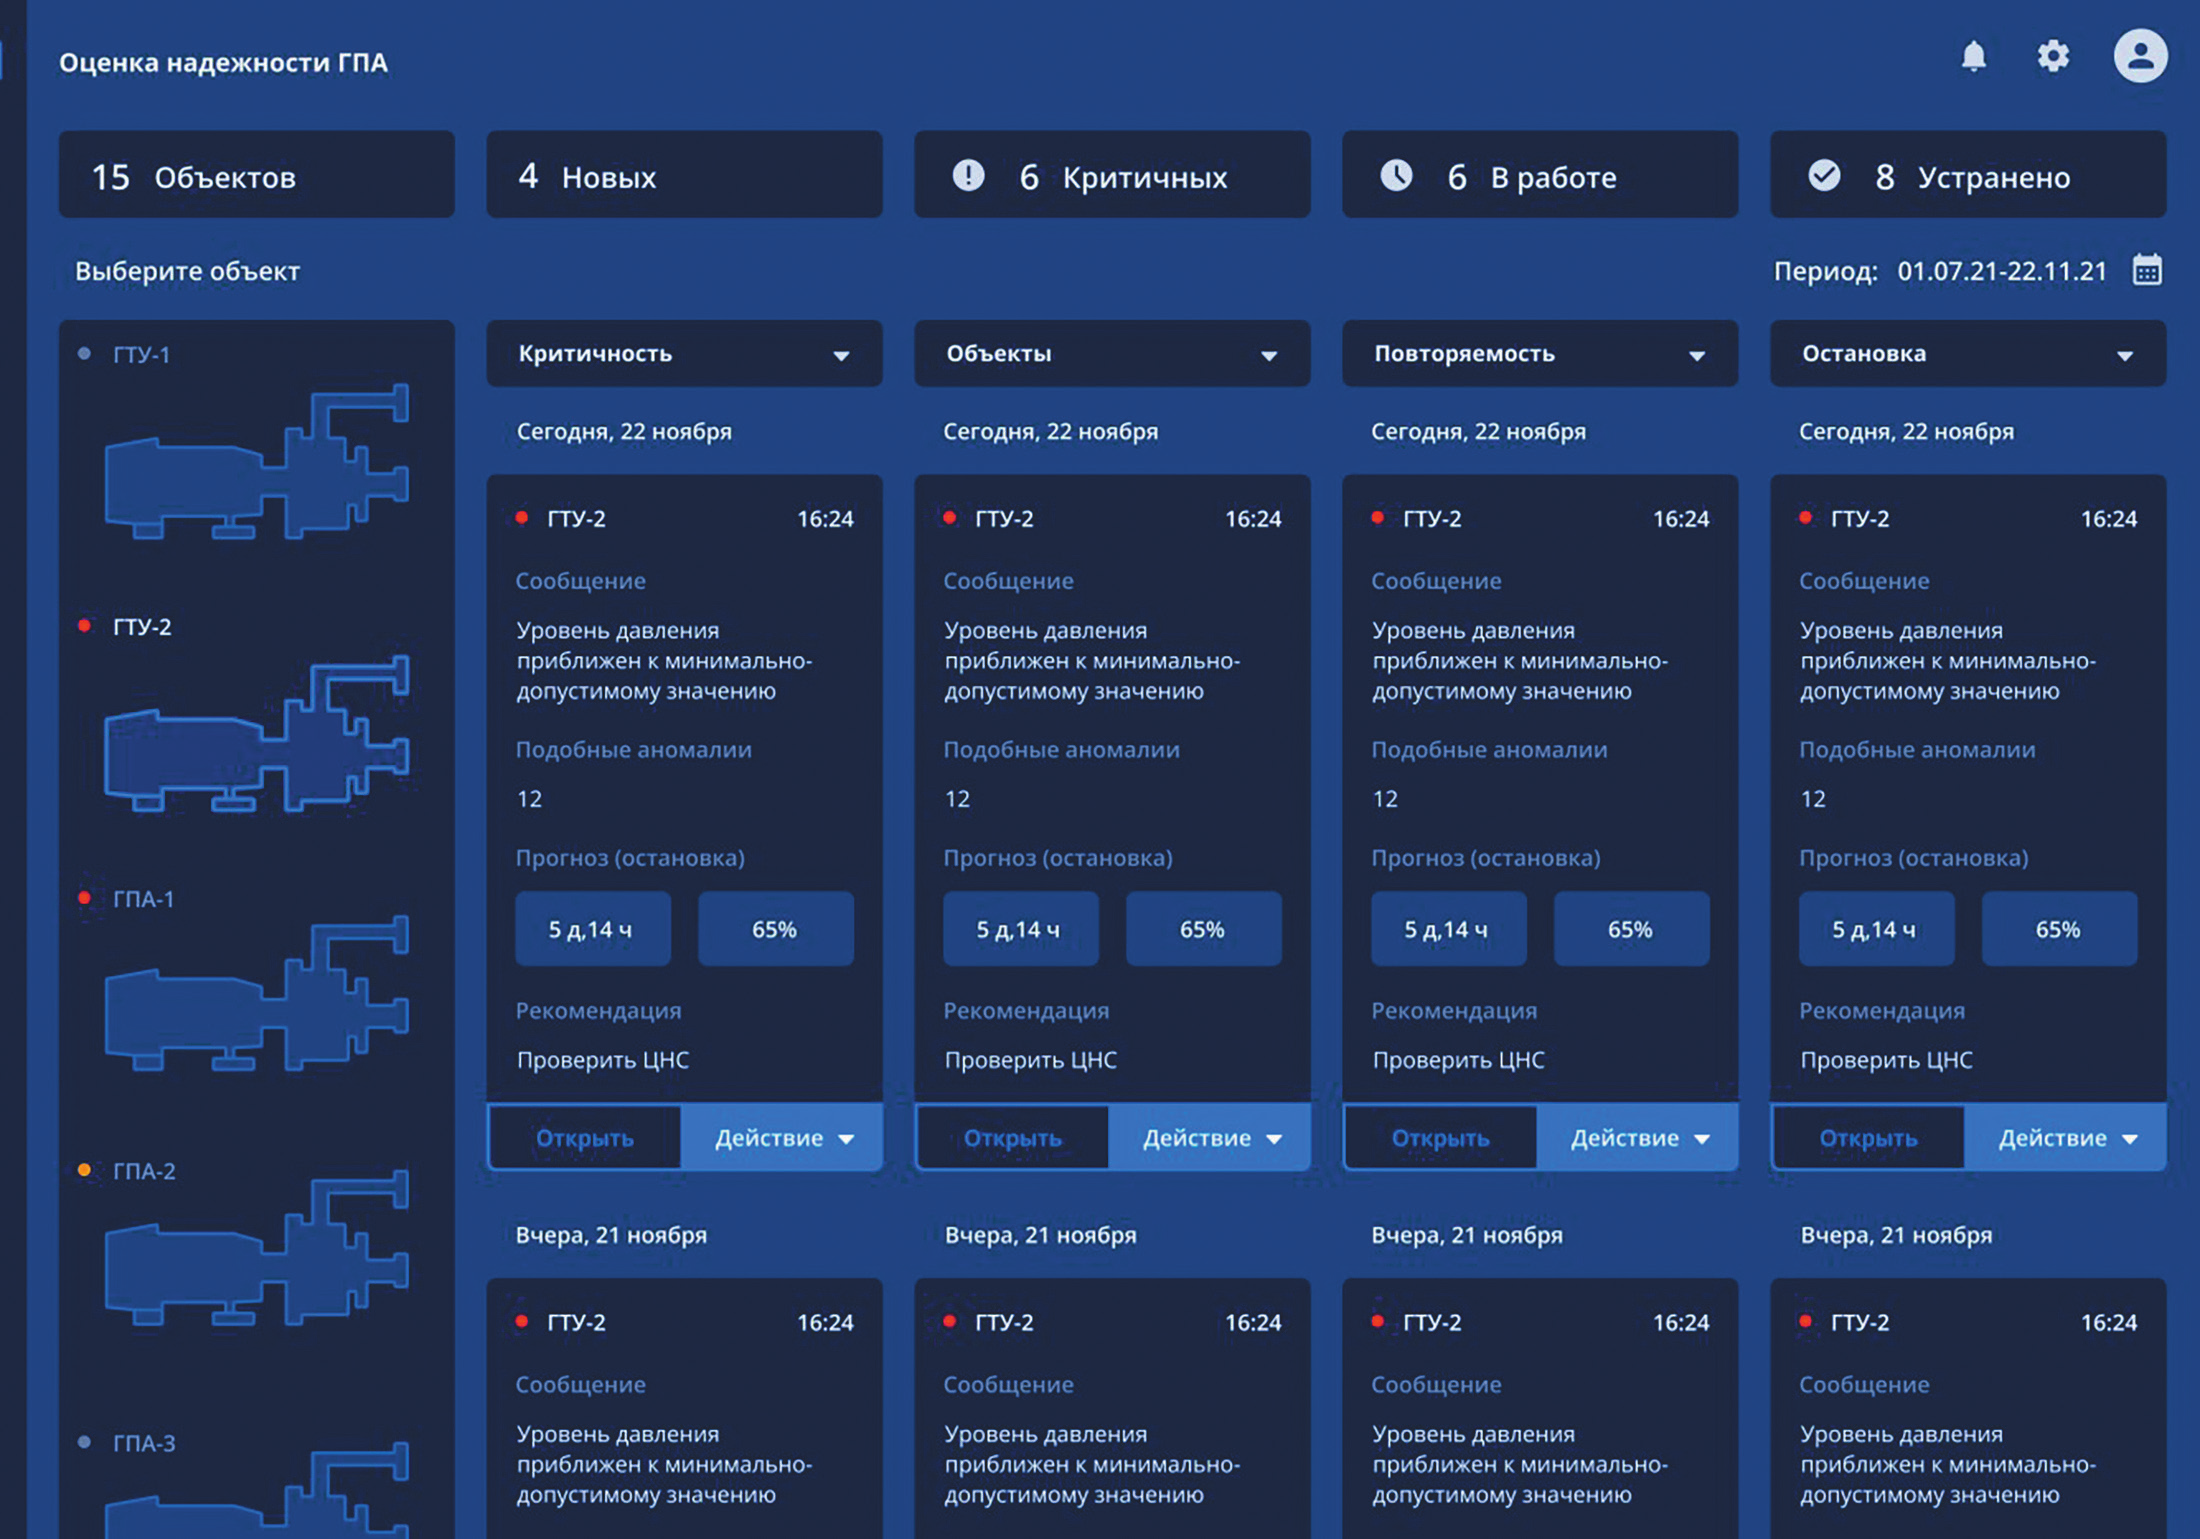Click Проверить ЦНС in Повторяемость column
The width and height of the screenshot is (2200, 1539).
pos(1458,1060)
